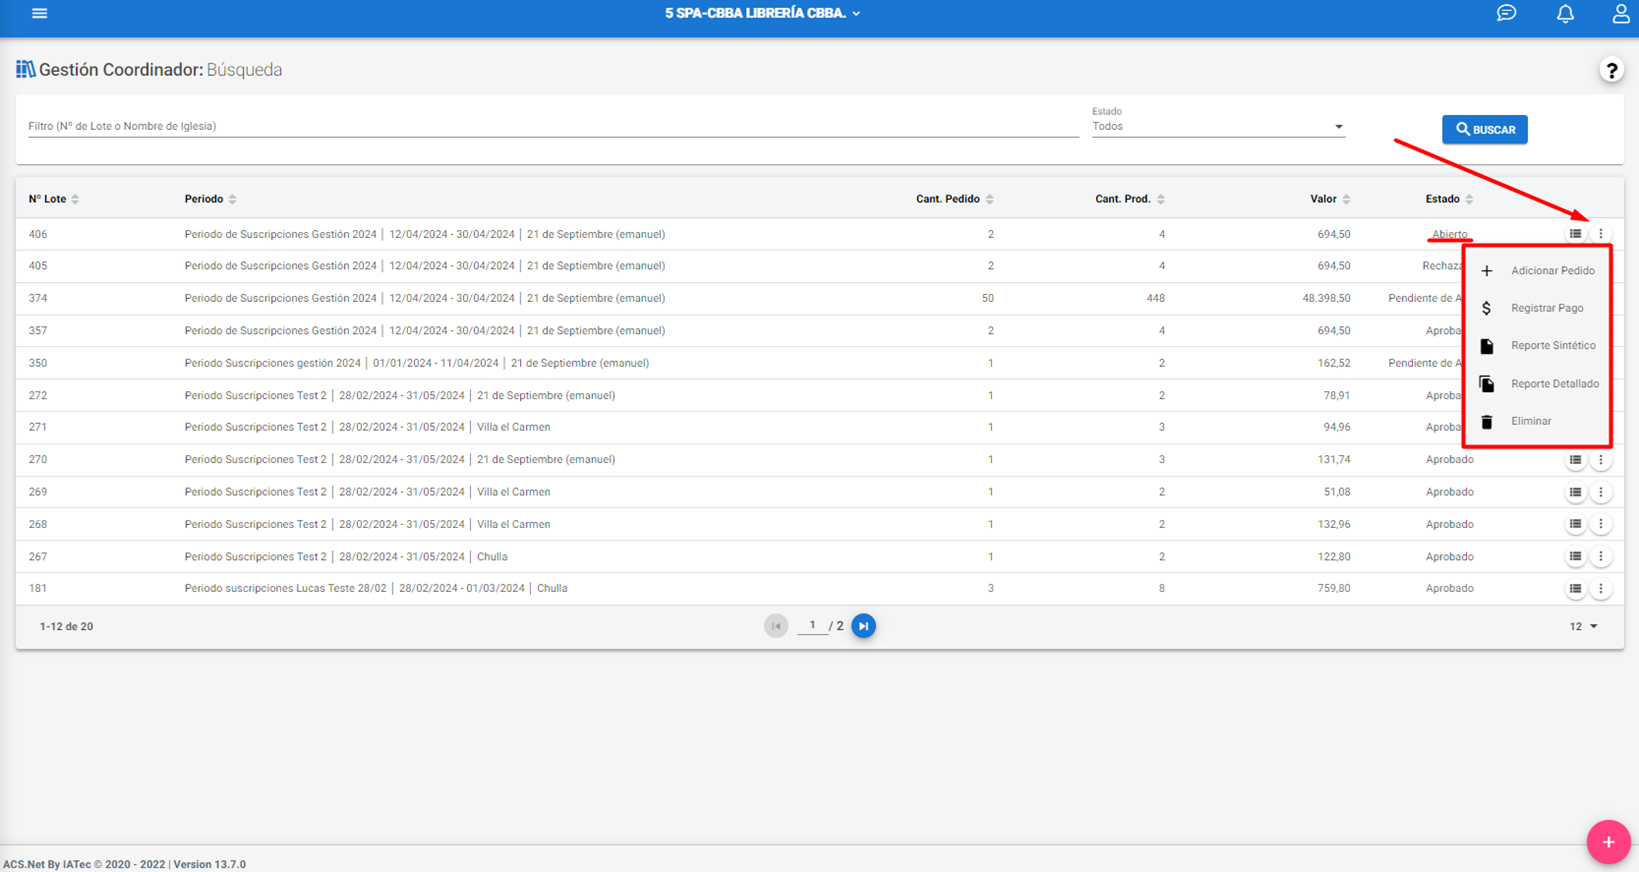Image resolution: width=1639 pixels, height=872 pixels.
Task: Open list details icon for lote 267
Action: click(x=1575, y=556)
